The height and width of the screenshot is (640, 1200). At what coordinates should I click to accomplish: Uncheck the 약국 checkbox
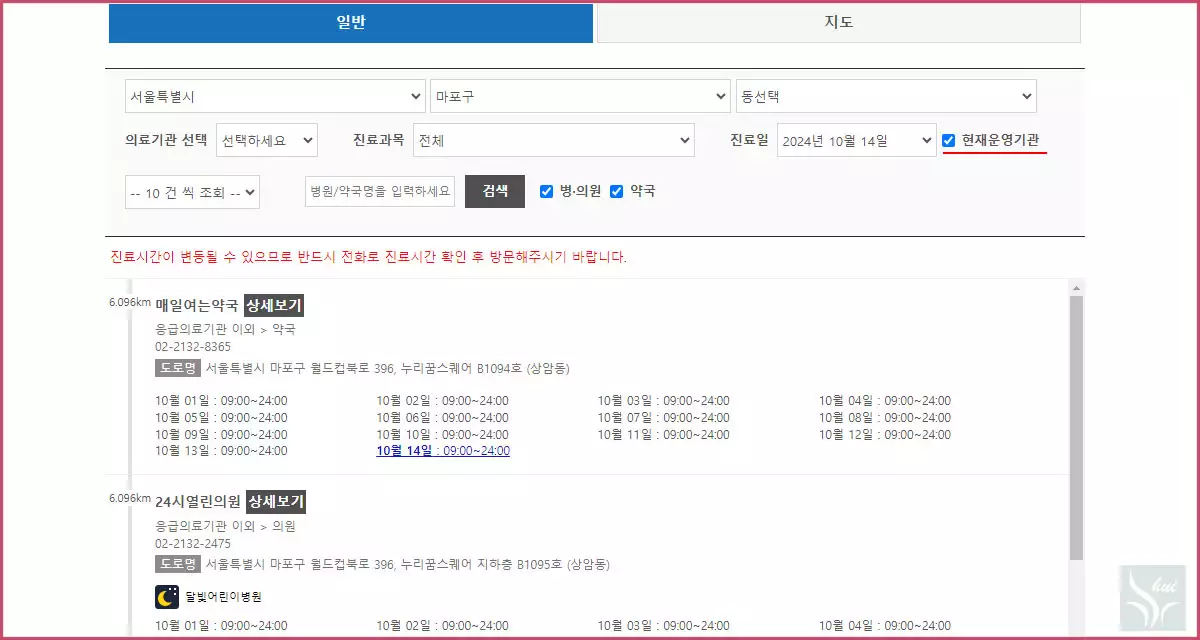coord(617,191)
